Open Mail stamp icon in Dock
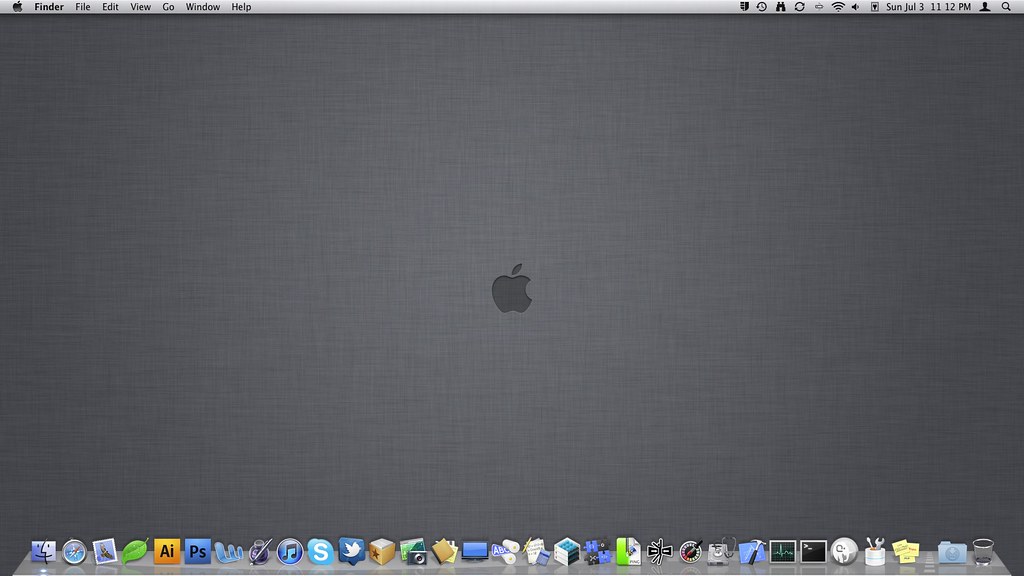Viewport: 1024px width, 576px height. (x=105, y=552)
